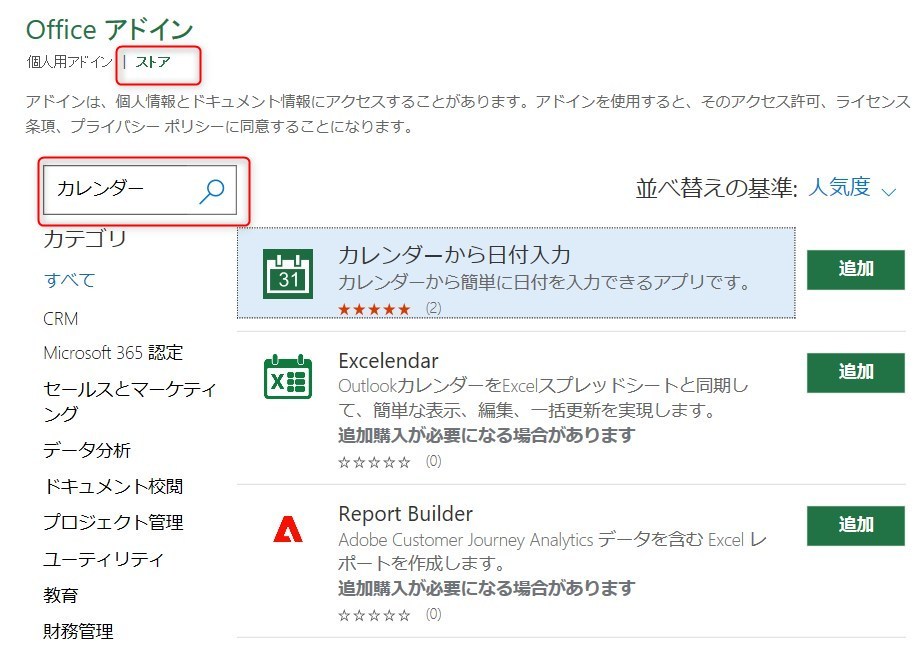The height and width of the screenshot is (648, 917).
Task: Add the Report Builder add-in
Action: coord(855,525)
